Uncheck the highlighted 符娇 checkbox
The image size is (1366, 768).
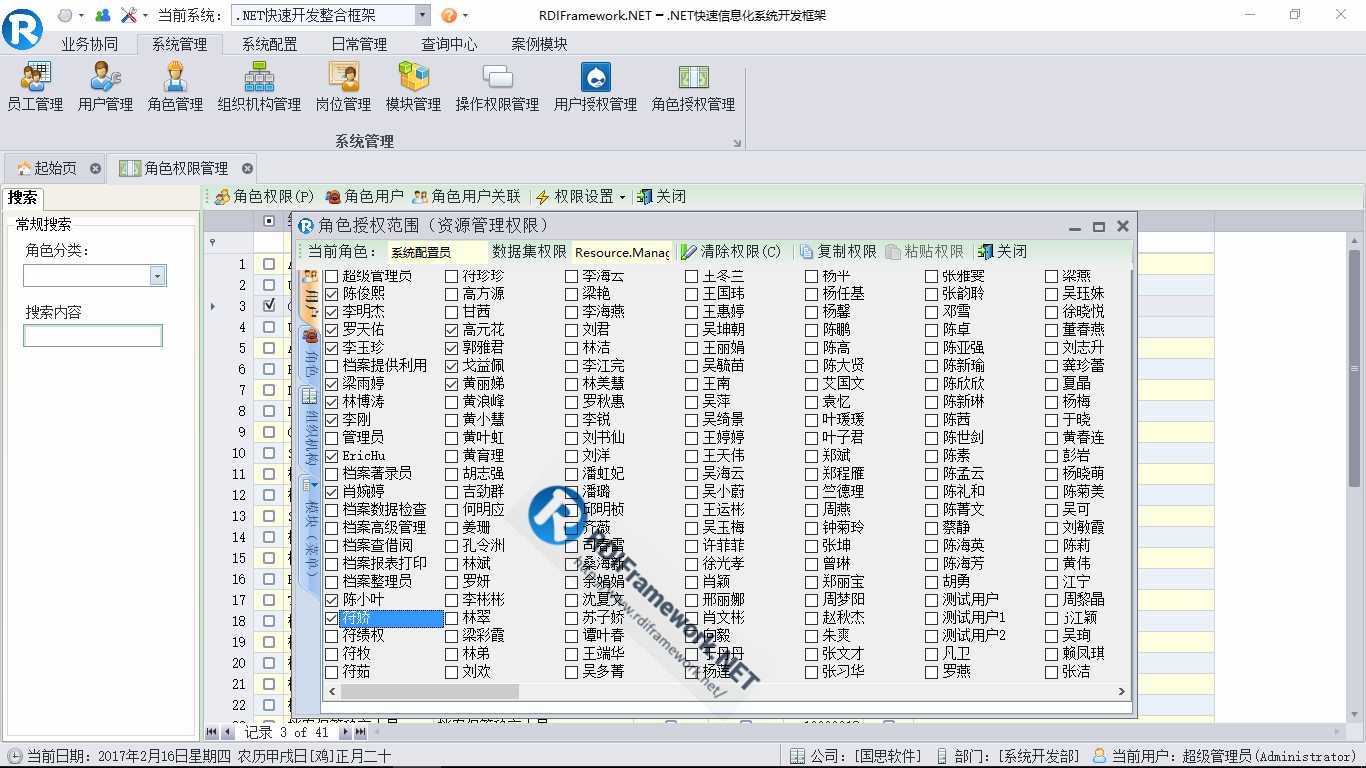(332, 618)
